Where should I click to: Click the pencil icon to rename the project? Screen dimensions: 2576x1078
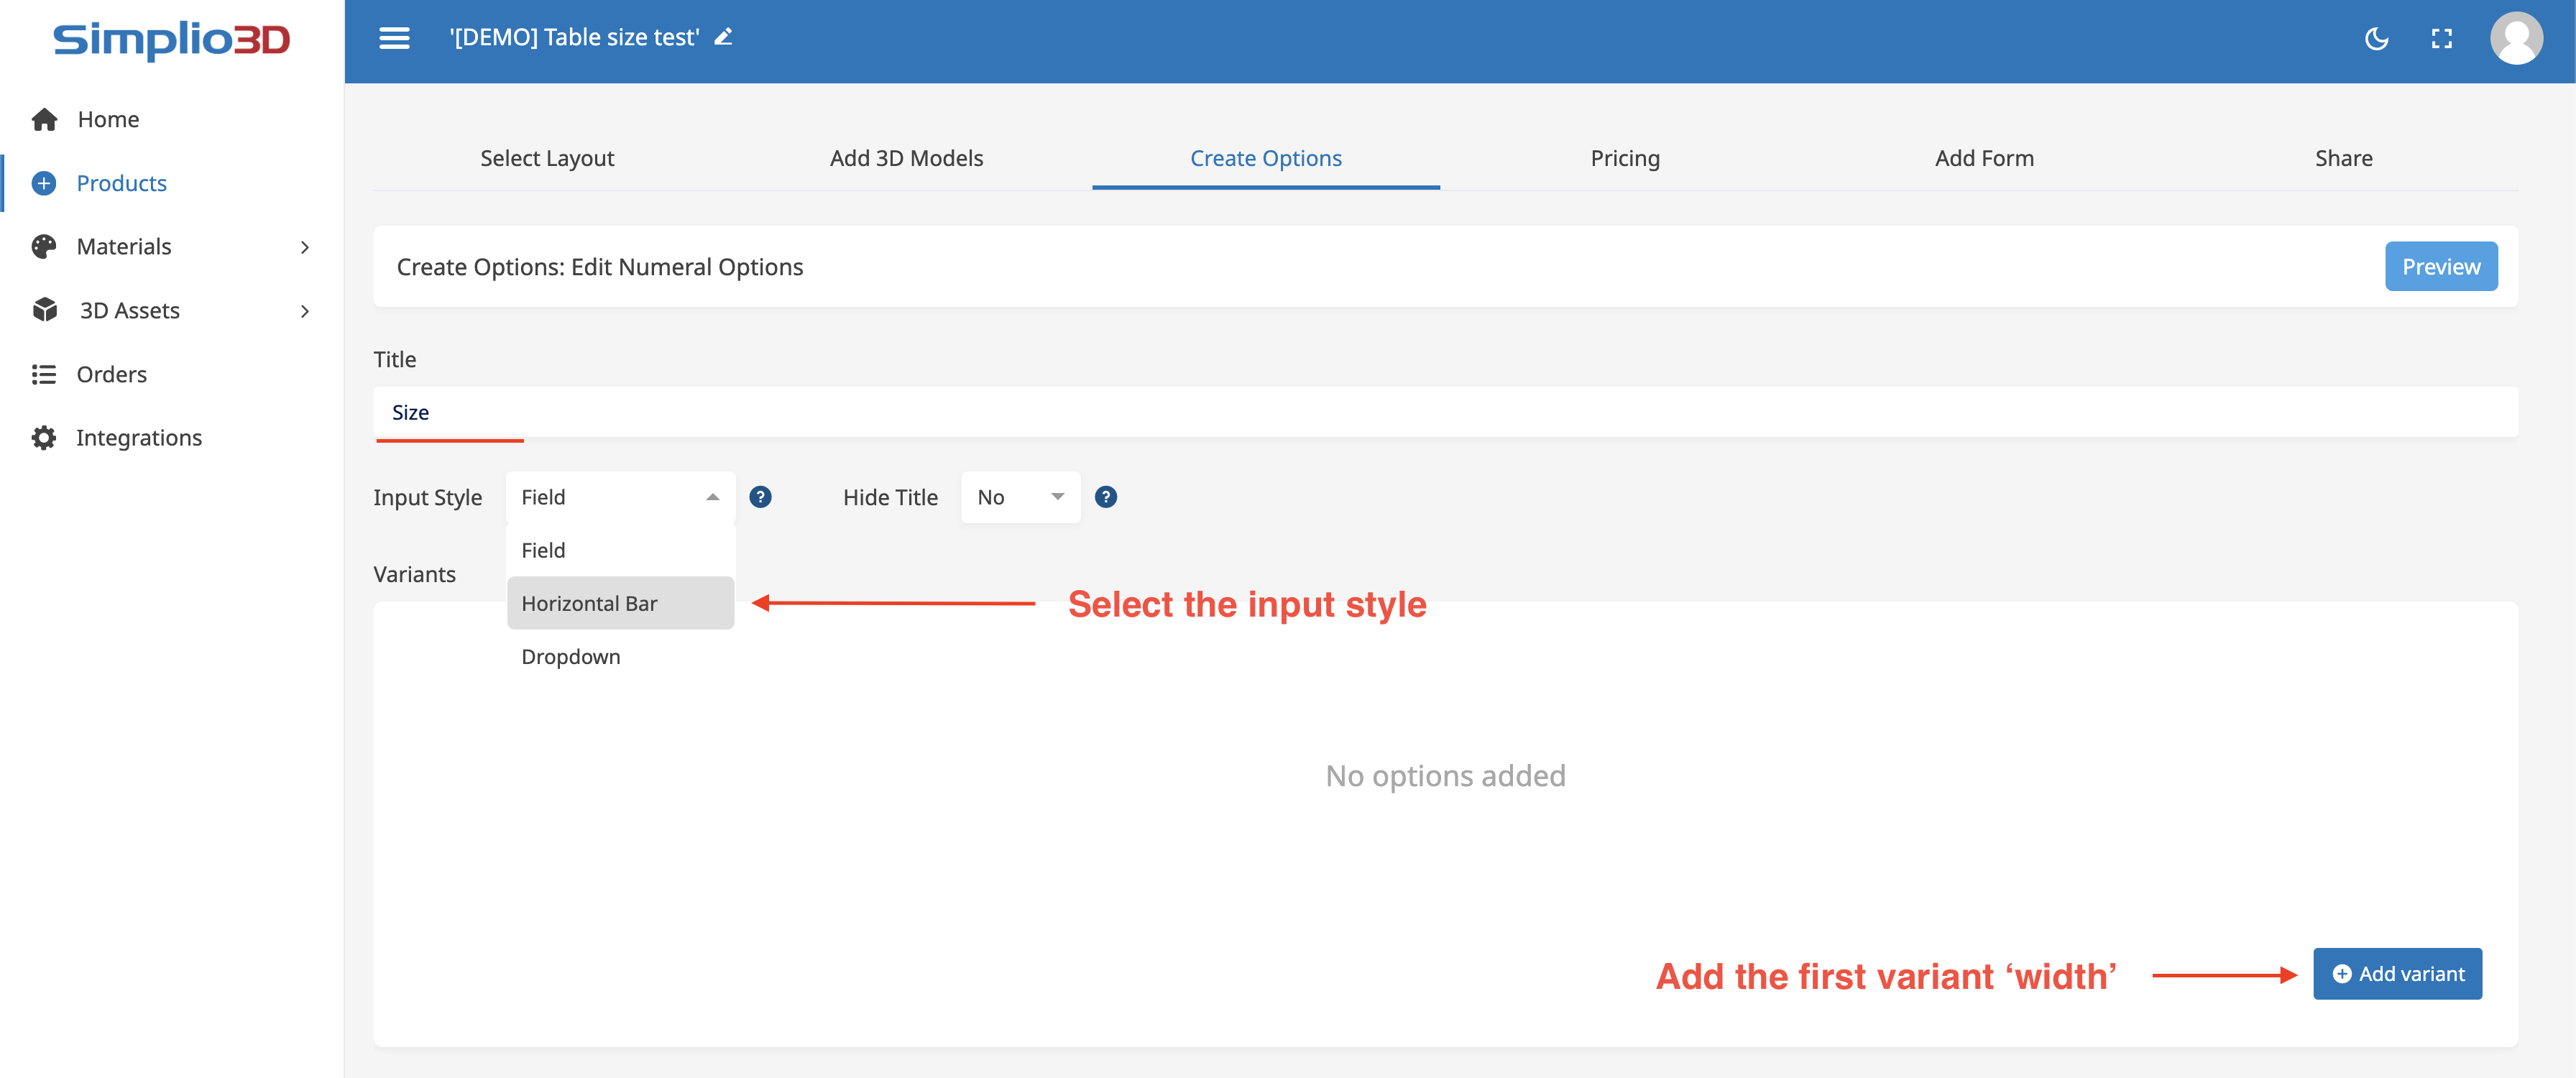pos(723,37)
